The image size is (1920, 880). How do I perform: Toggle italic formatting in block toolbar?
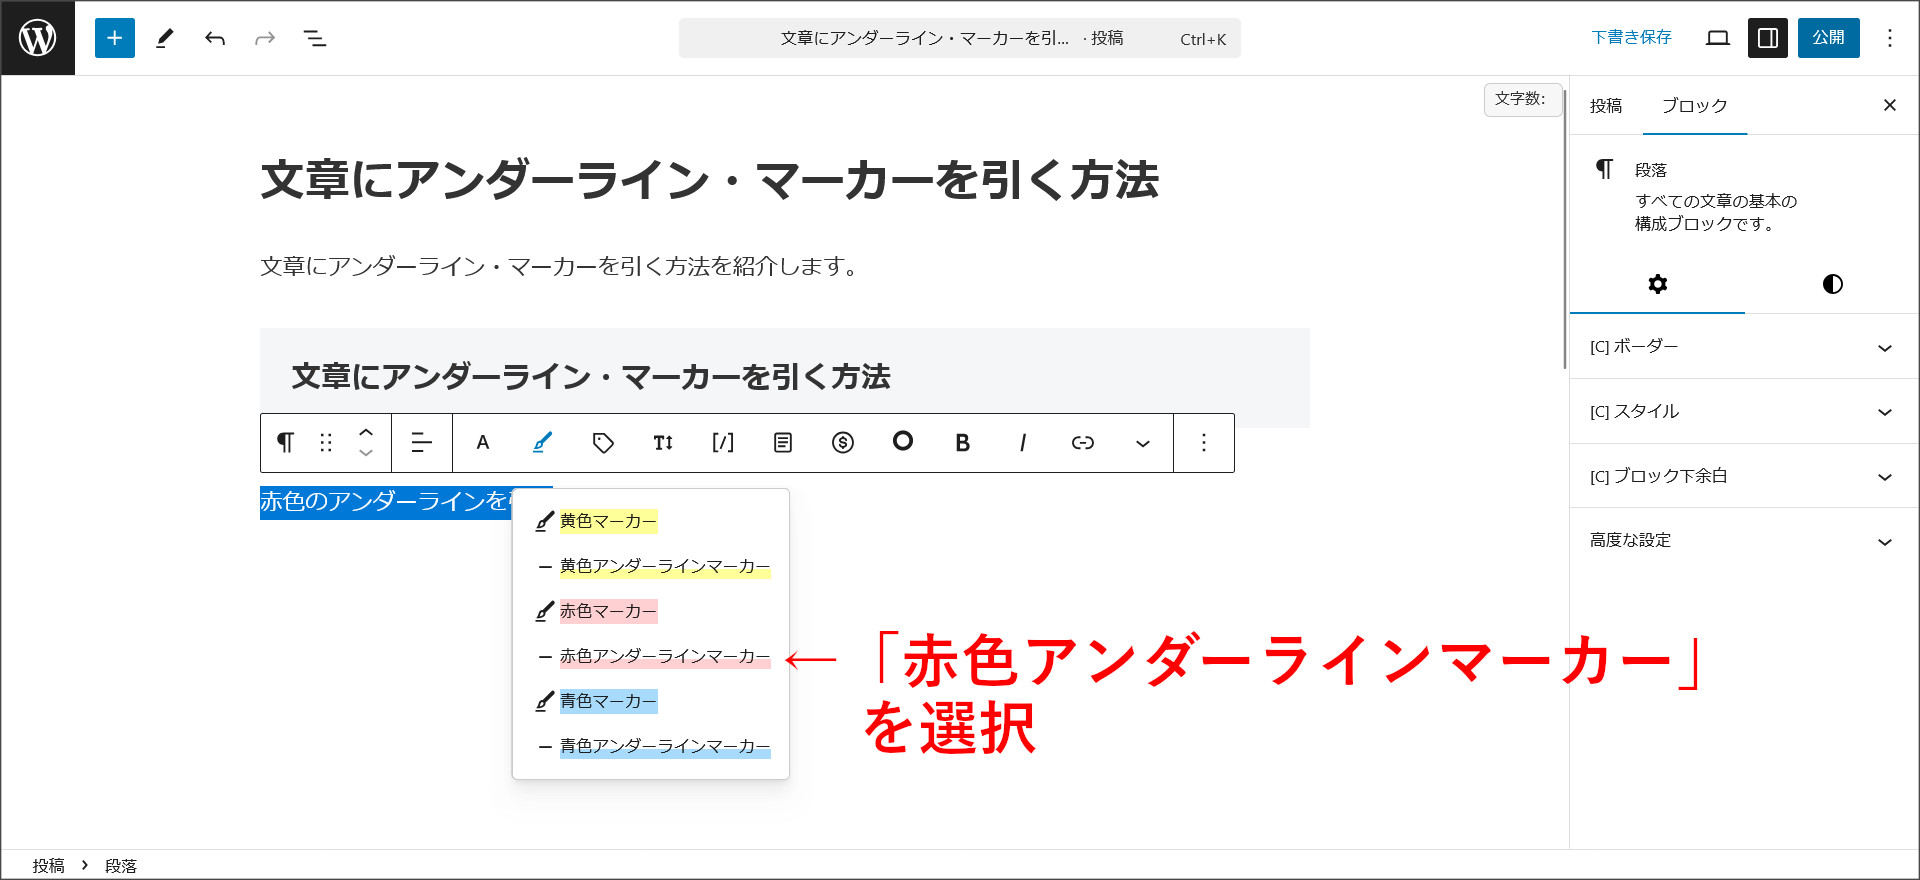(1022, 442)
